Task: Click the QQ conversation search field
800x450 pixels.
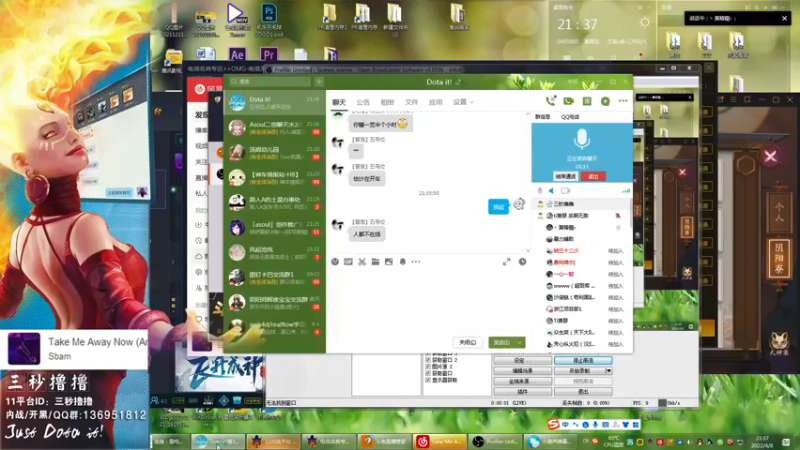Action: [x=269, y=82]
